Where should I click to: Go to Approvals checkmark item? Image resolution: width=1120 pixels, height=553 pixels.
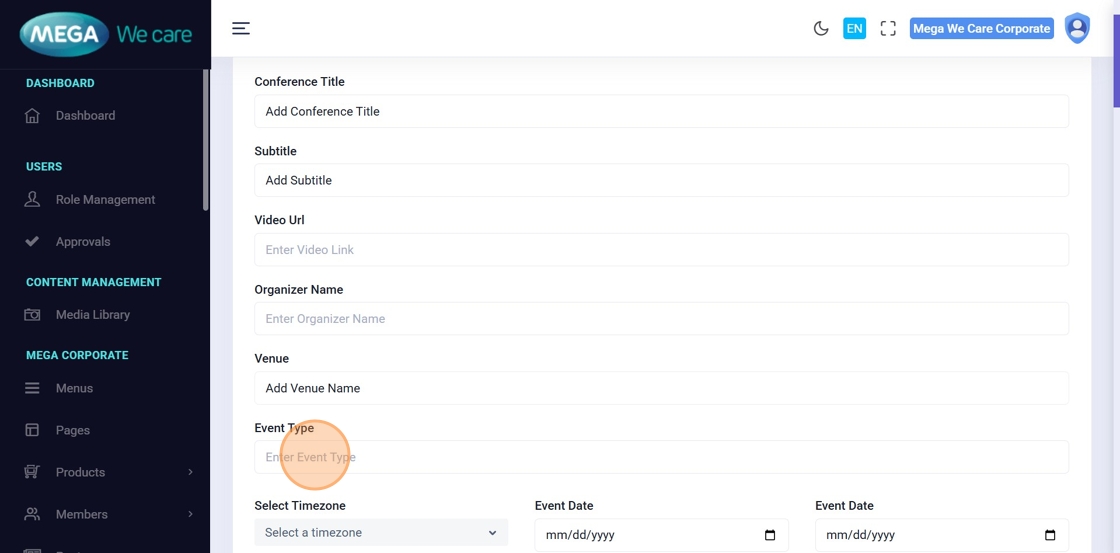pos(83,242)
